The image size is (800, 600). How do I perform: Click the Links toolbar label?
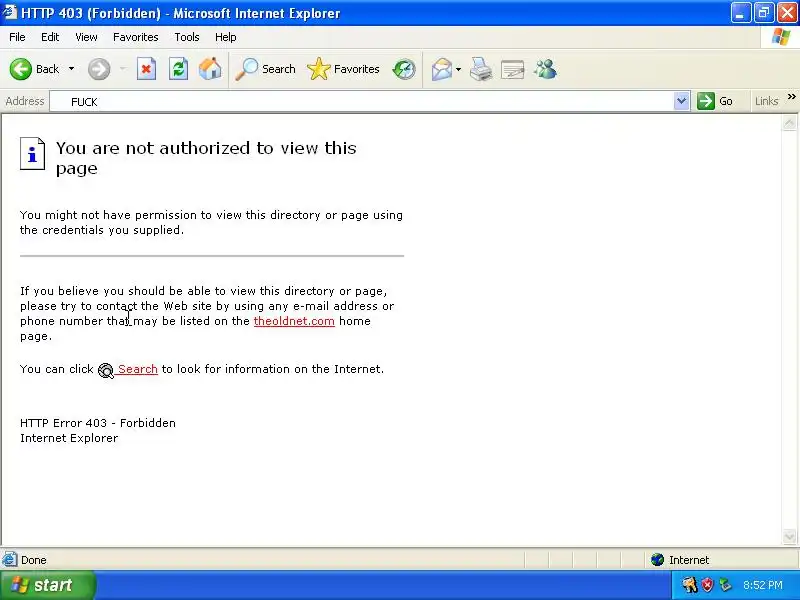click(766, 101)
